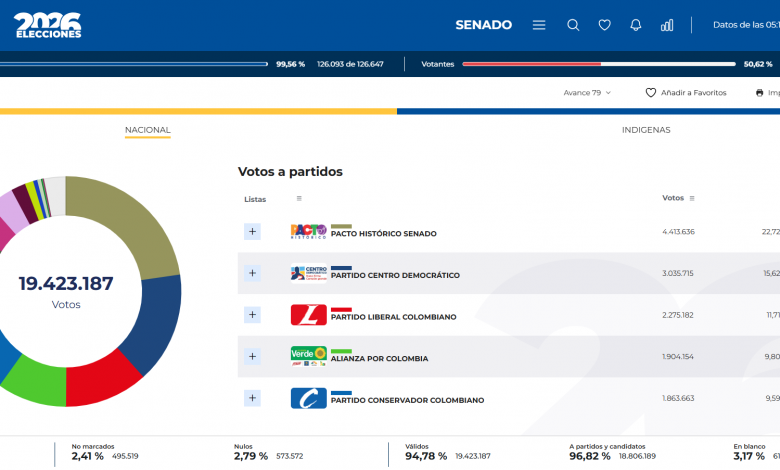Image resolution: width=780 pixels, height=470 pixels.
Task: Expand Partido Centro Democrático row
Action: click(252, 273)
